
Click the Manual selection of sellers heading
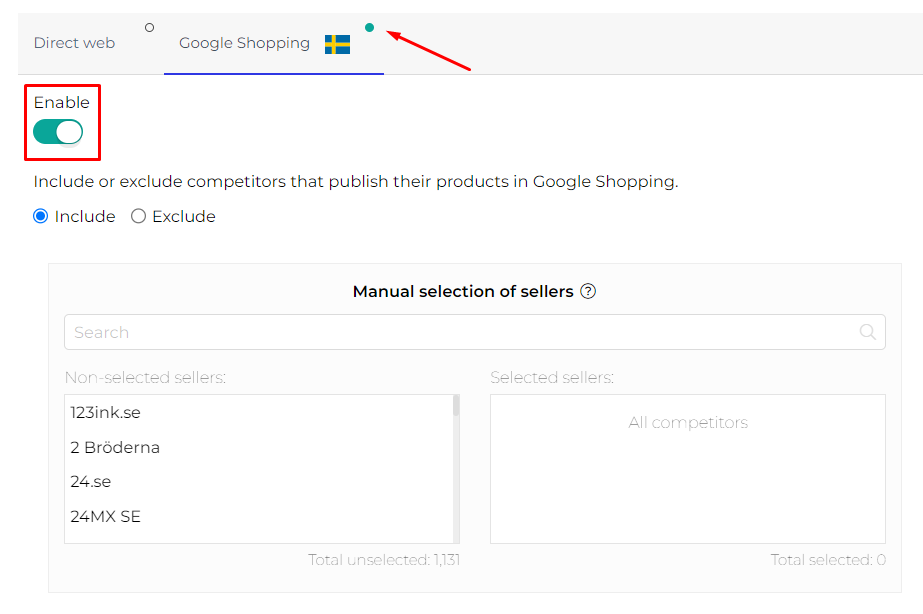click(463, 292)
